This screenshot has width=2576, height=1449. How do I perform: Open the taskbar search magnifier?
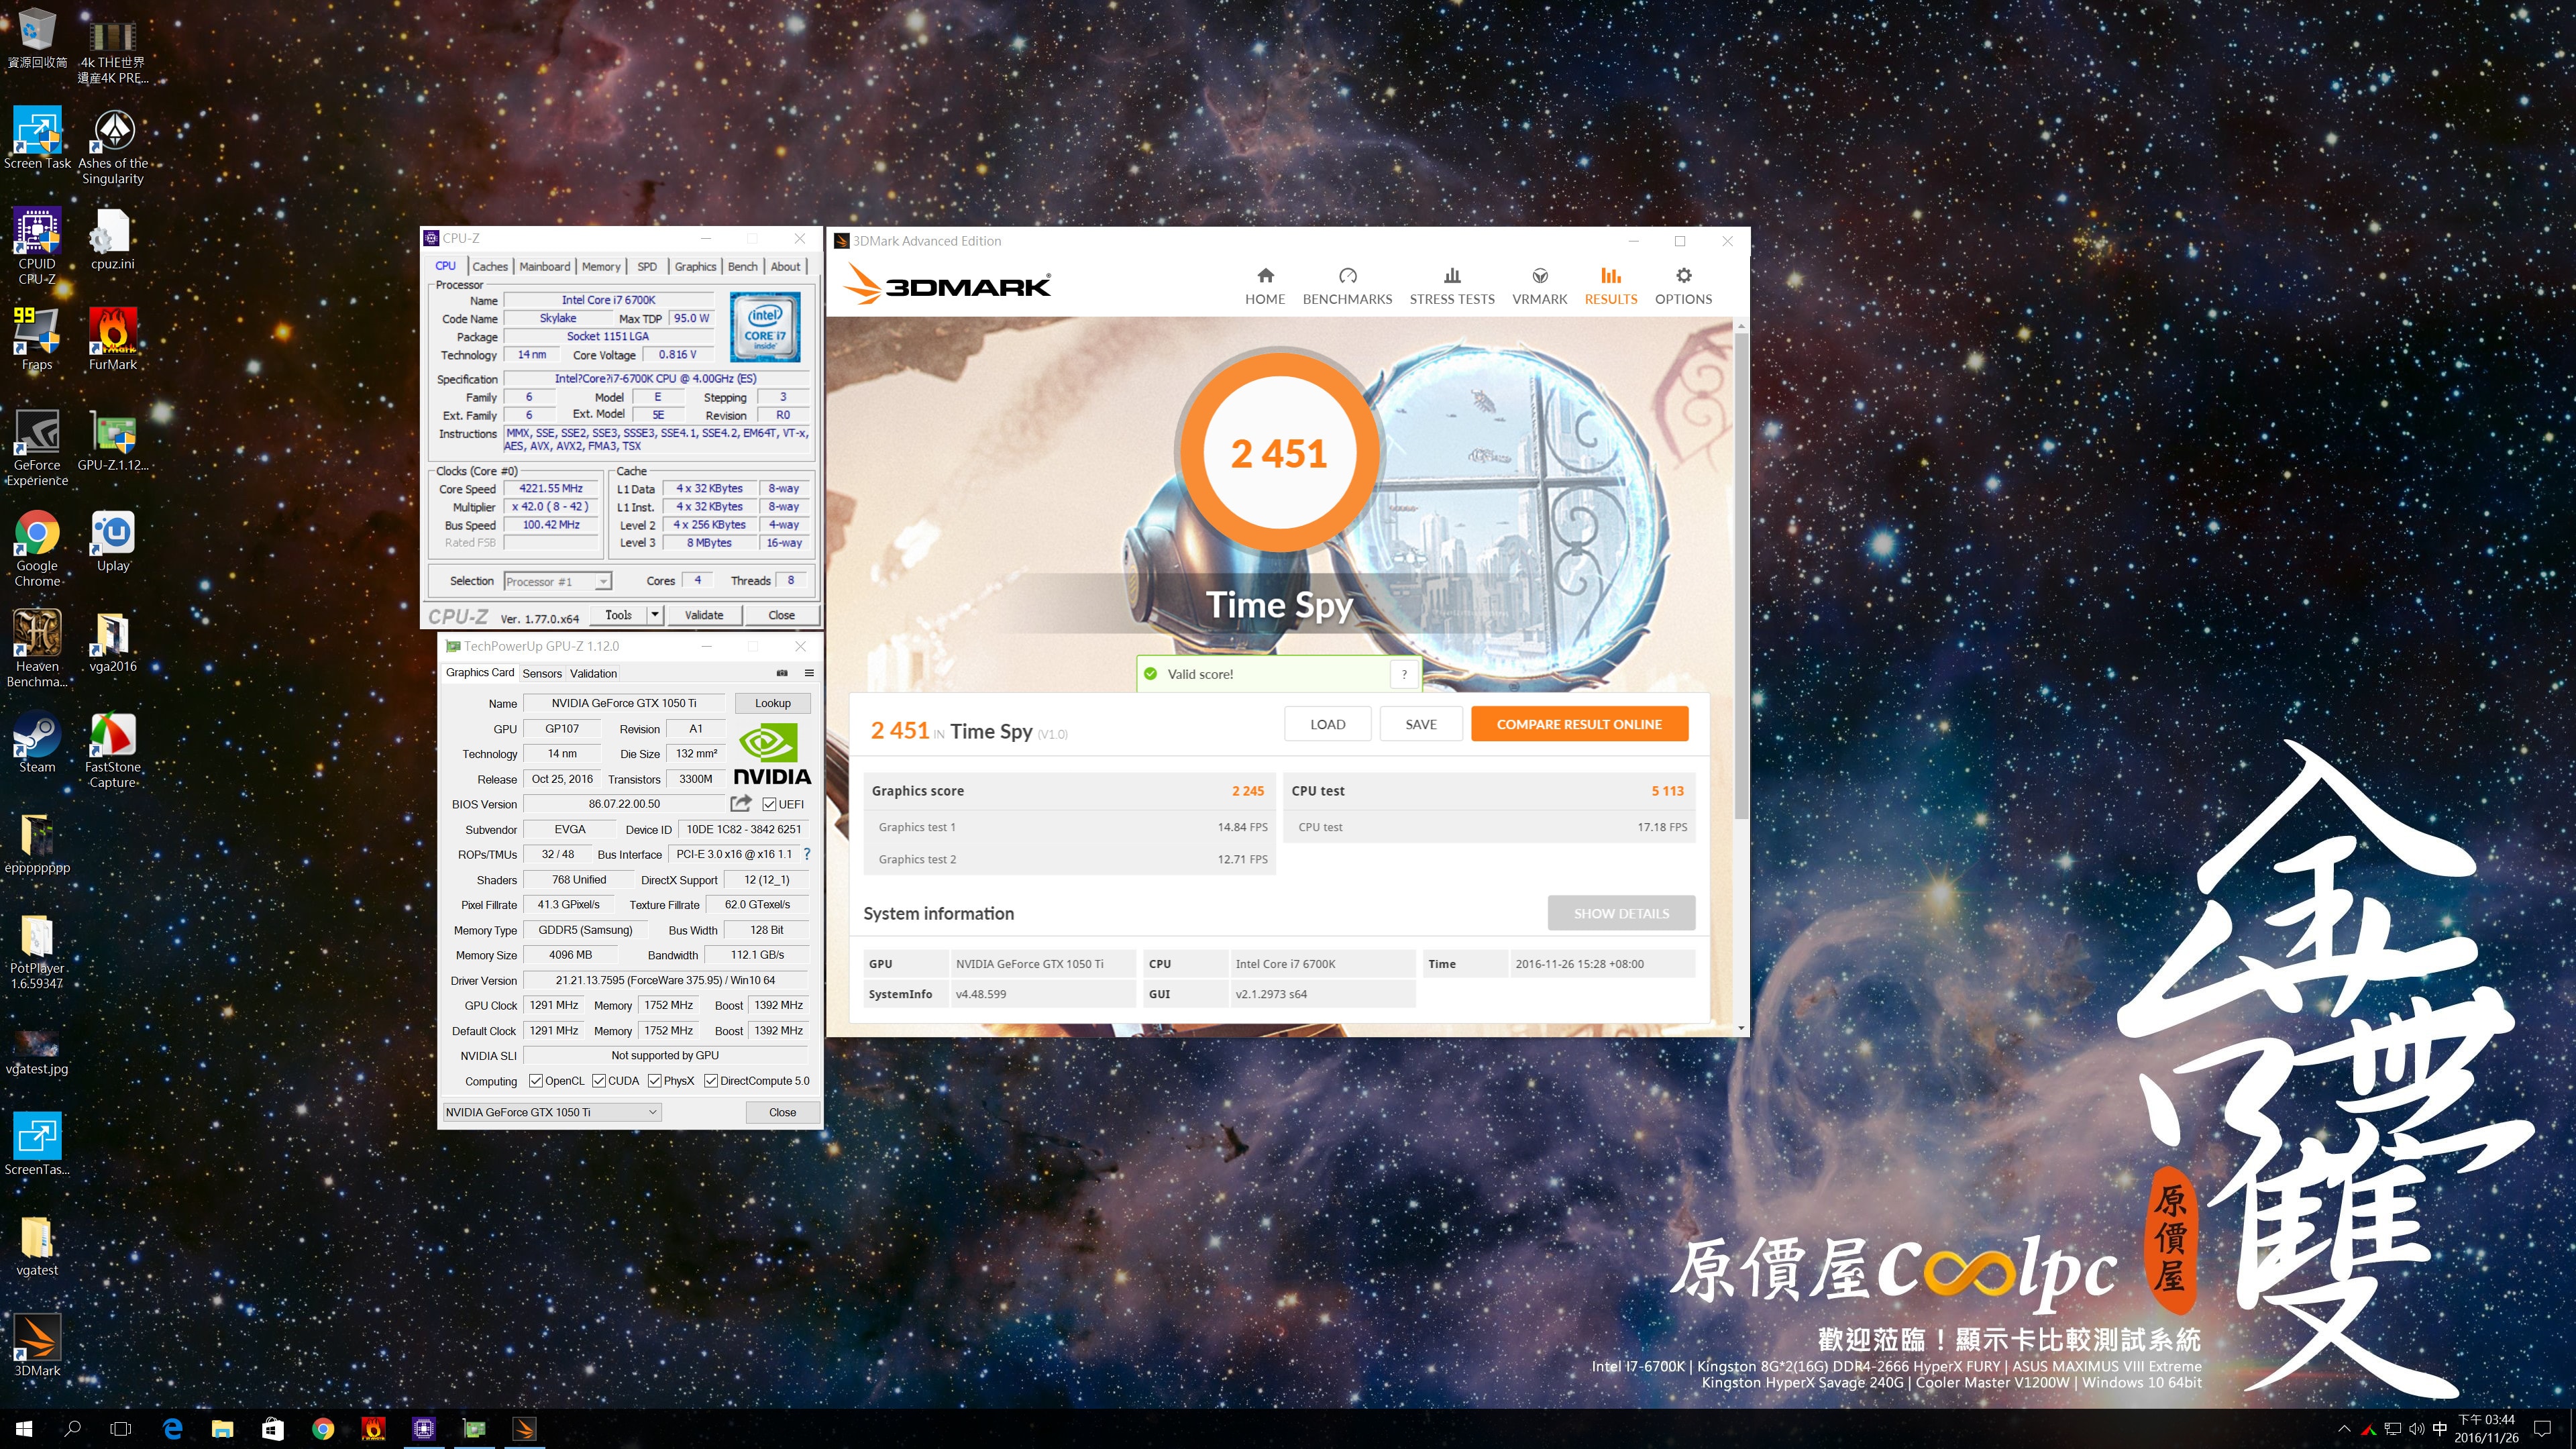tap(73, 1428)
